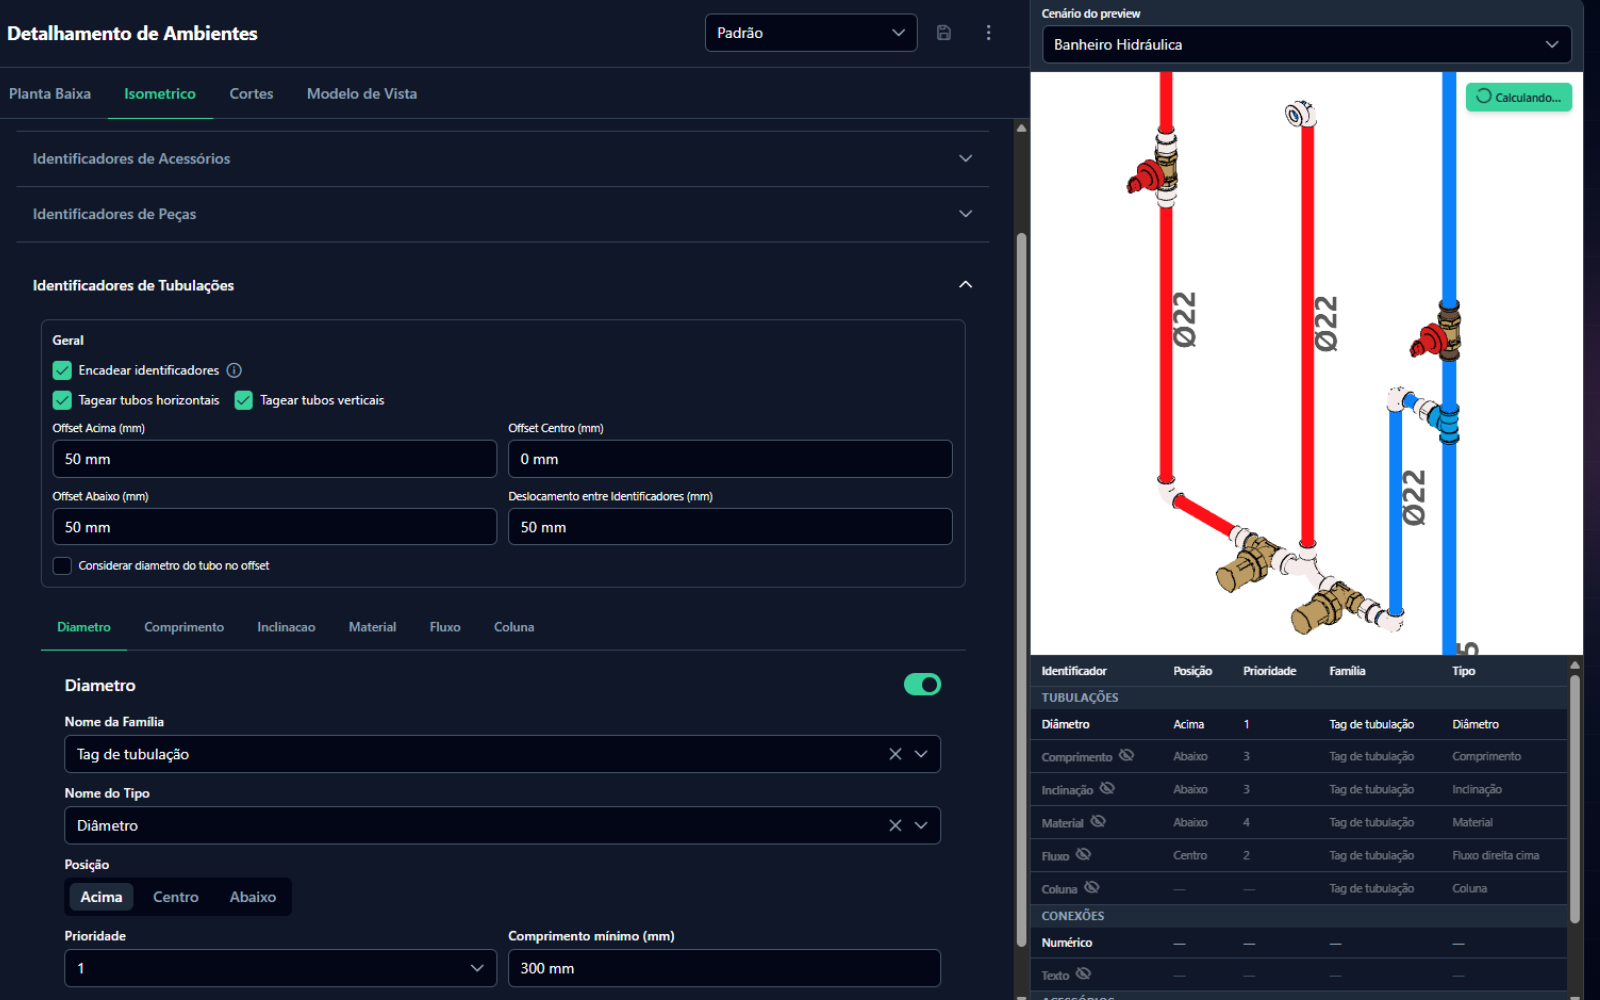Click the isometric piping preview image
Image resolution: width=1600 pixels, height=1000 pixels.
pos(1306,364)
